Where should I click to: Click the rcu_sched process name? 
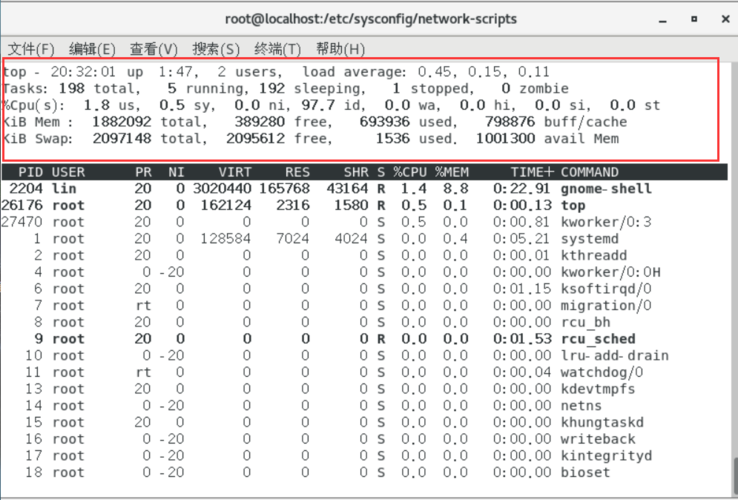pos(598,339)
